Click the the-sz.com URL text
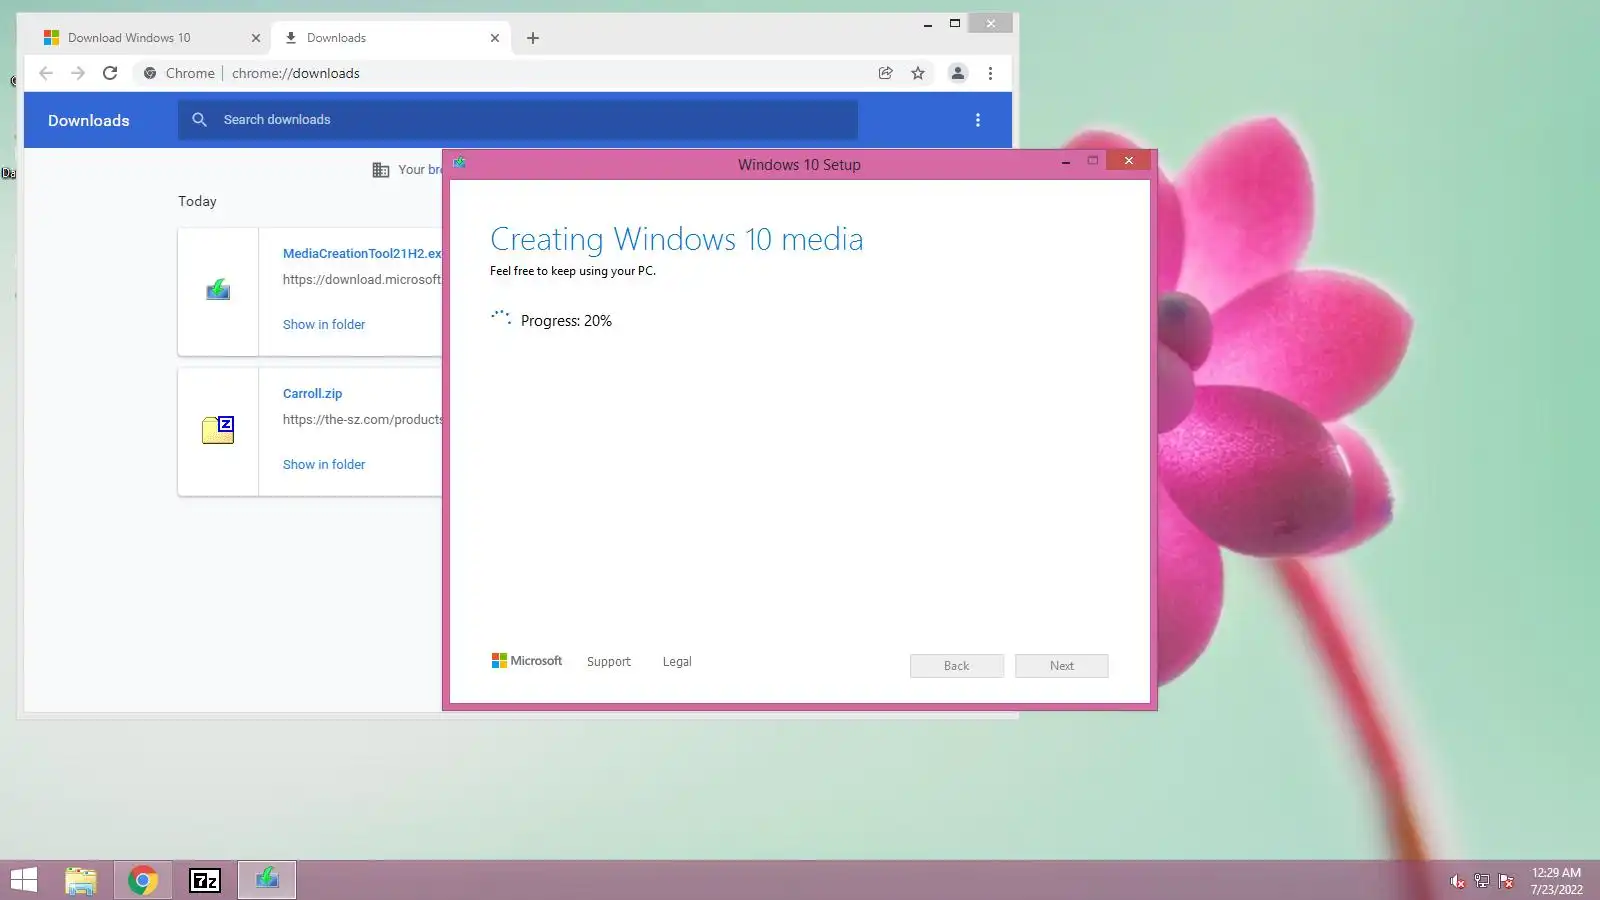This screenshot has width=1600, height=900. (x=362, y=420)
